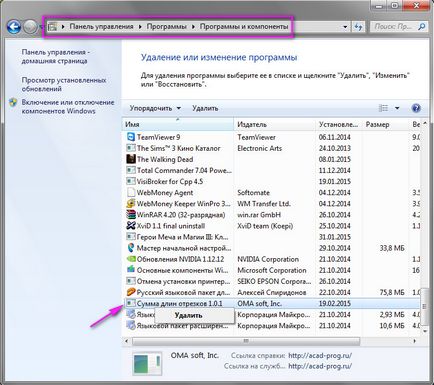
Task: Open the Ссылка справки acad-prog.ru link
Action: [320, 356]
